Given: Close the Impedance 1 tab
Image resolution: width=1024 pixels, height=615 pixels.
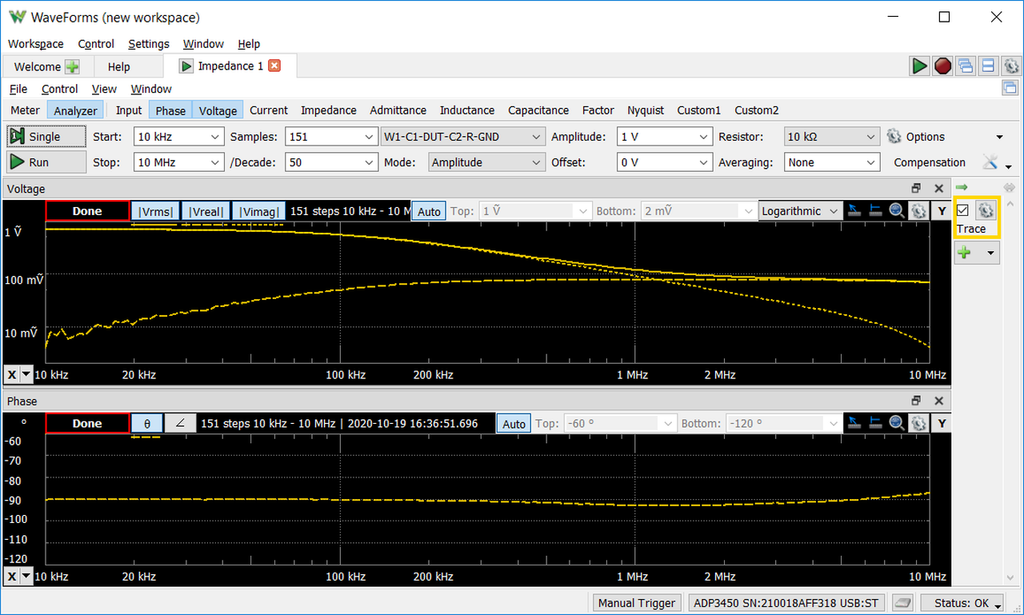Looking at the screenshot, I should 275,66.
